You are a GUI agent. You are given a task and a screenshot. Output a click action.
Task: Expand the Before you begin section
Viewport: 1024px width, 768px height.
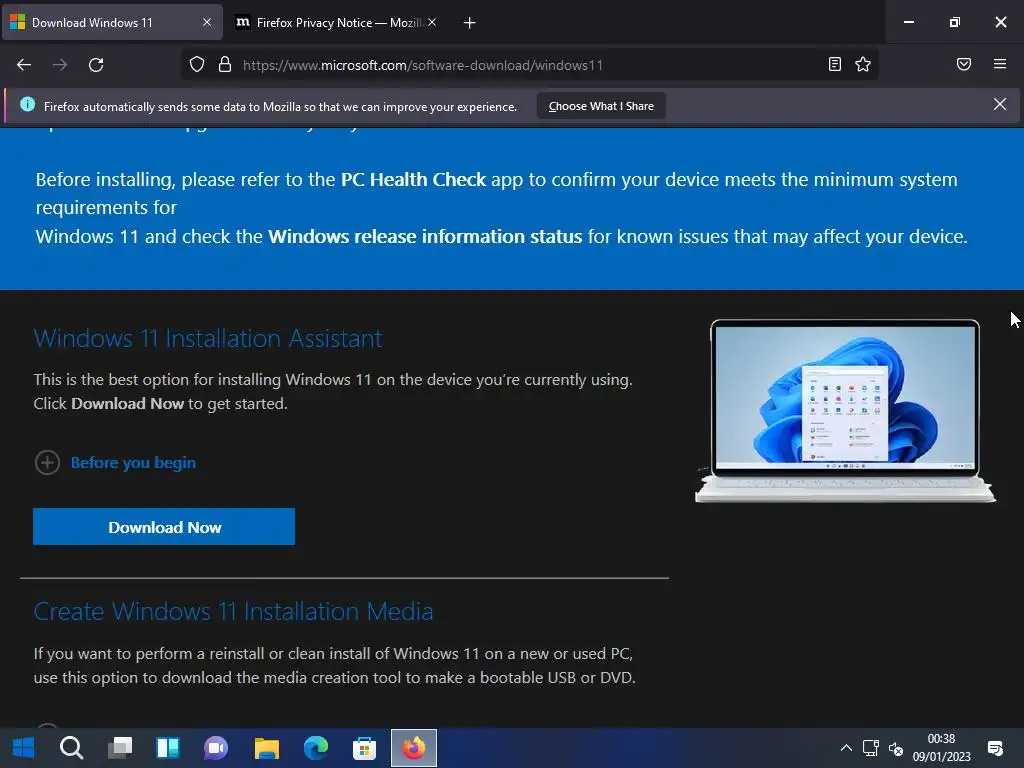tap(133, 462)
